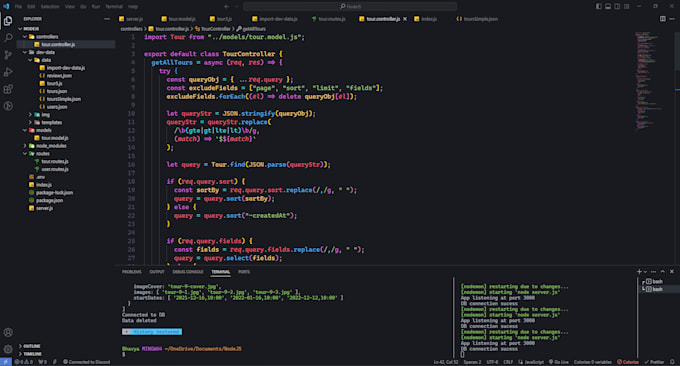
Task: Expand the node_modules folder
Action: [x=25, y=146]
